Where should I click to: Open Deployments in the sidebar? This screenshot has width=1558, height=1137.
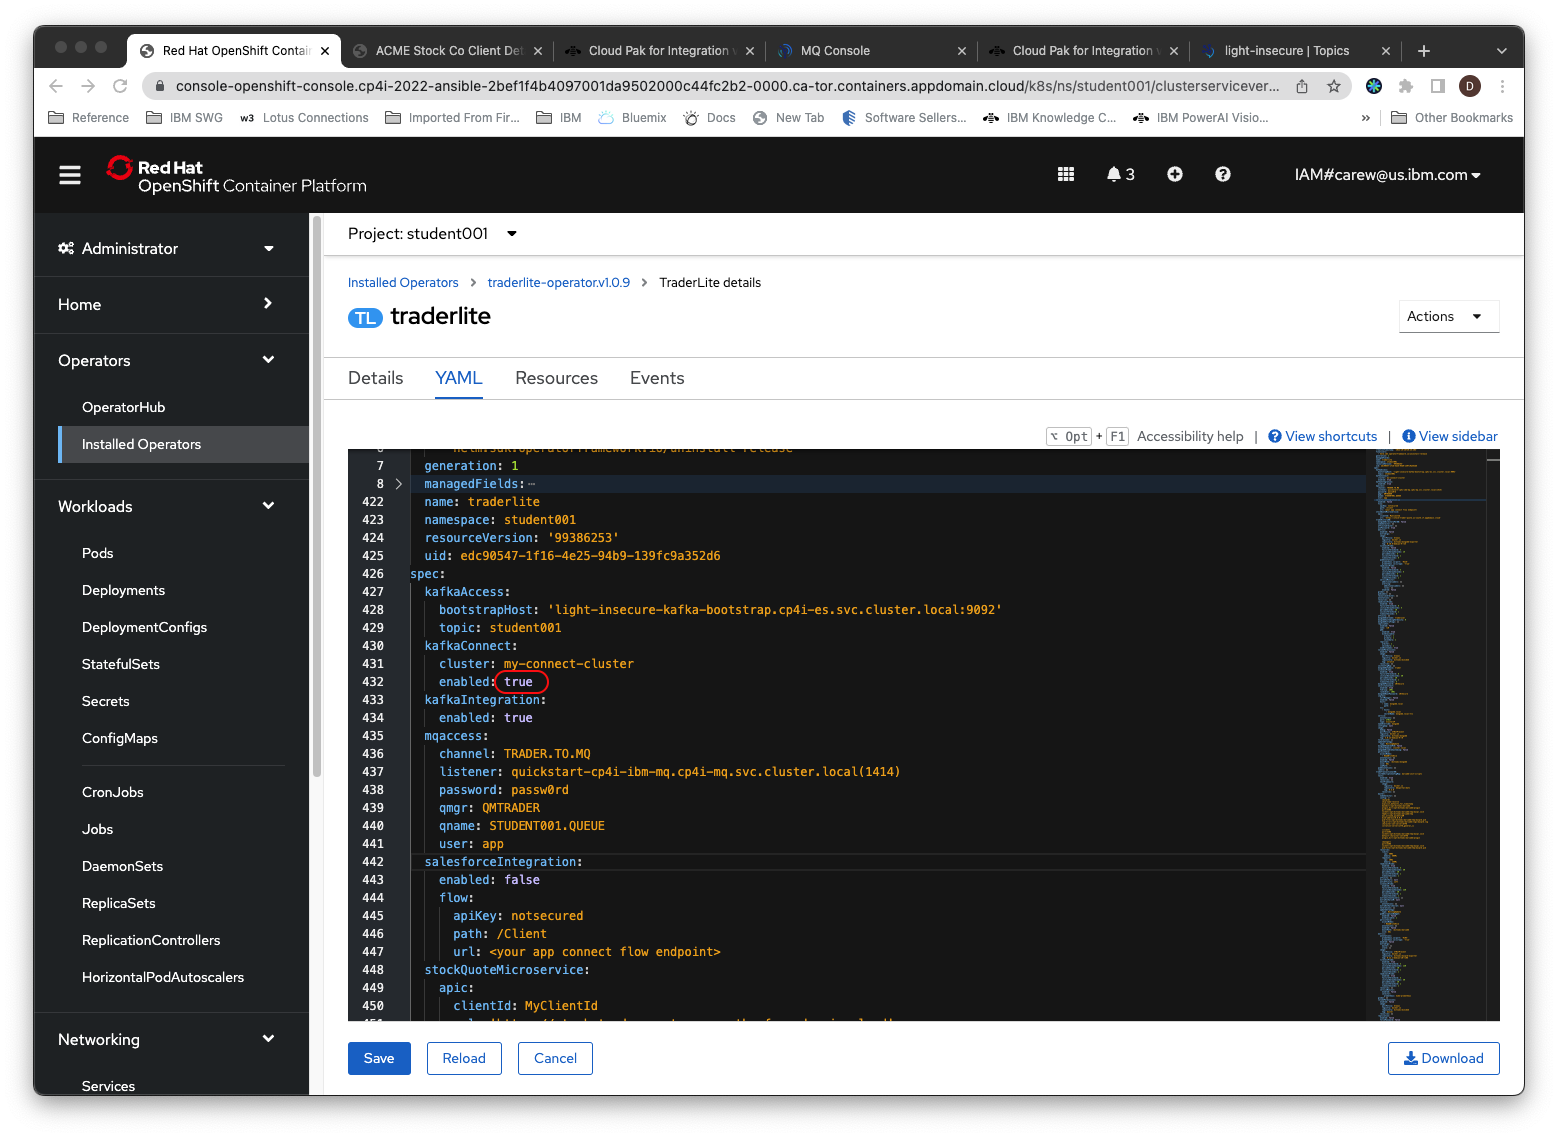tap(123, 590)
